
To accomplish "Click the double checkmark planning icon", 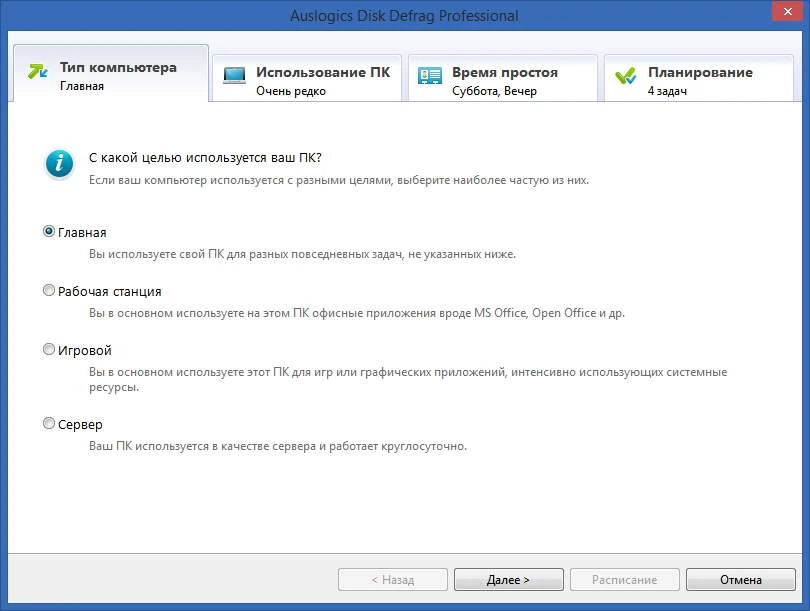I will click(x=626, y=76).
